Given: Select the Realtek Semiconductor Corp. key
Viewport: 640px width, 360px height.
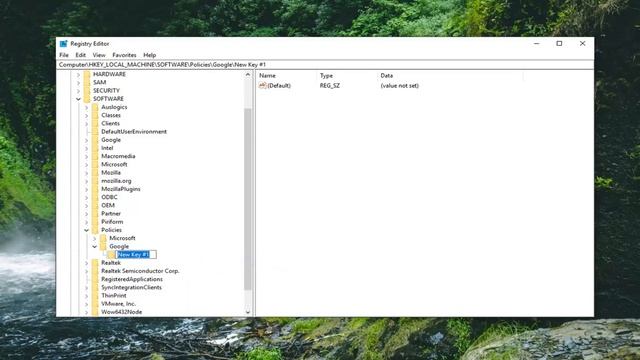Looking at the screenshot, I should [140, 271].
